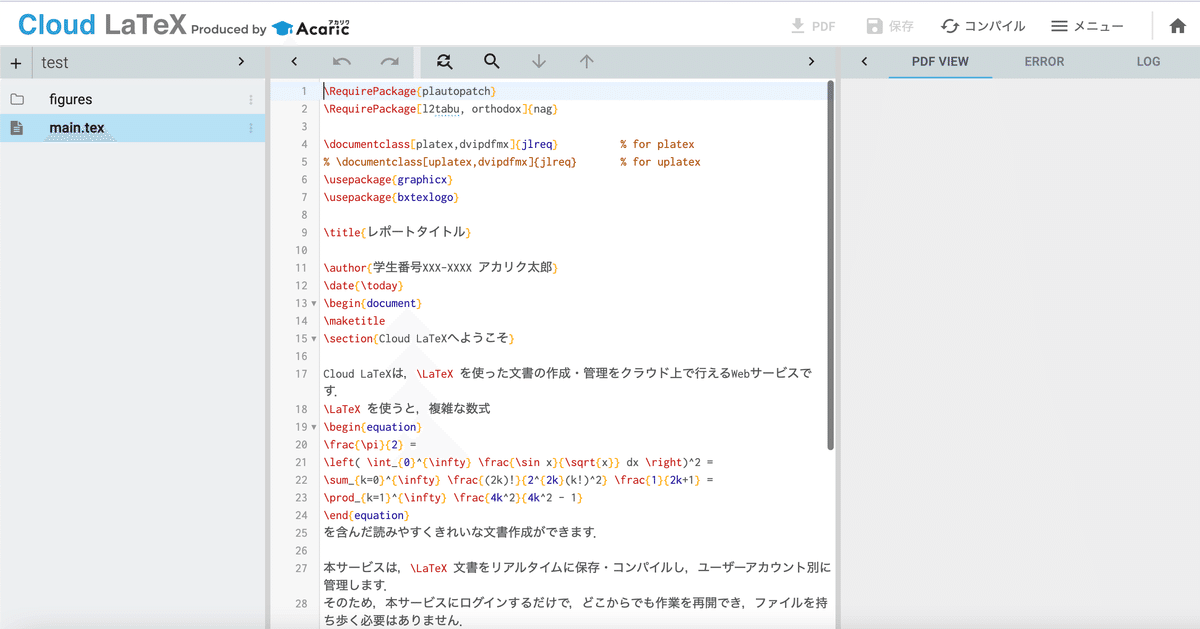Image resolution: width=1200 pixels, height=629 pixels.
Task: Click the folder icon beside figures
Action: click(x=17, y=99)
